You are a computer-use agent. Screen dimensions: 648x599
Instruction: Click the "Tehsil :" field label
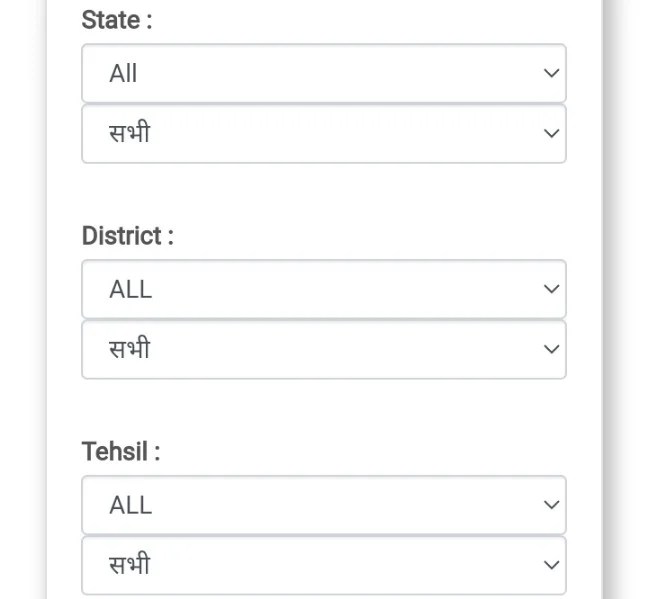(120, 452)
